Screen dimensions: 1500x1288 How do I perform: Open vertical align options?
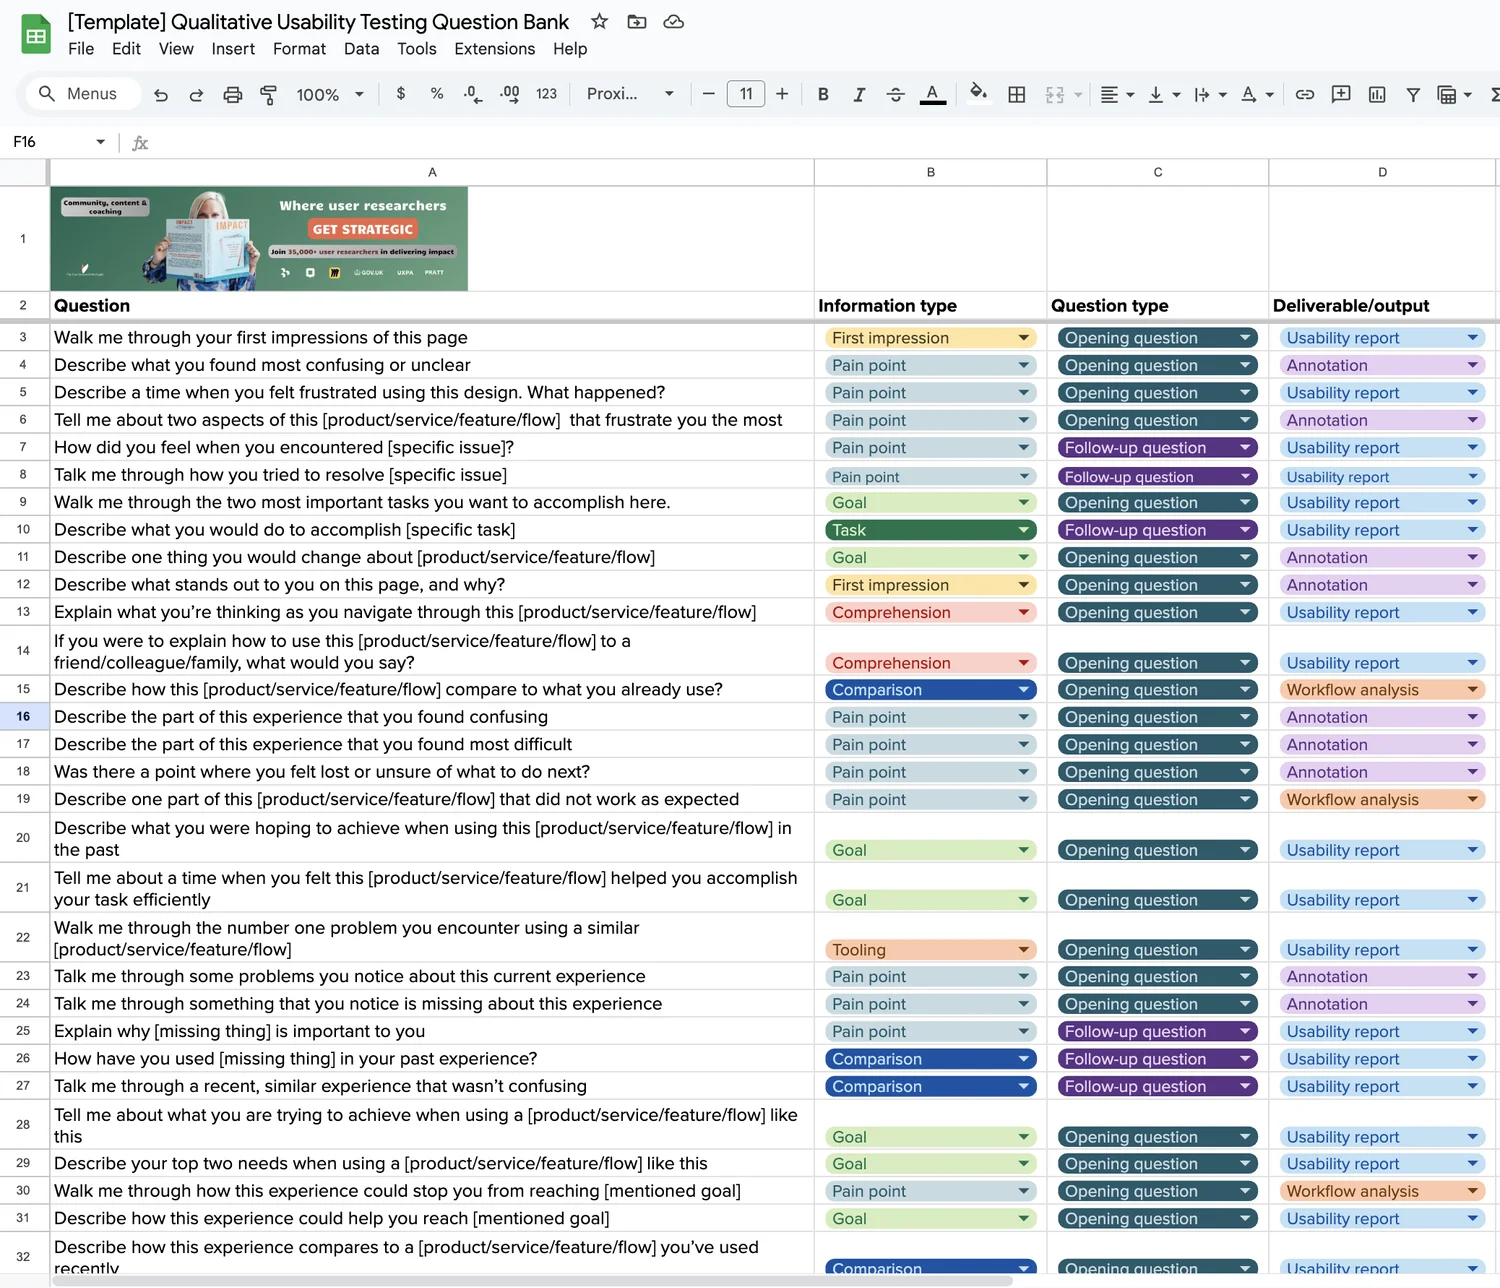(x=1164, y=94)
